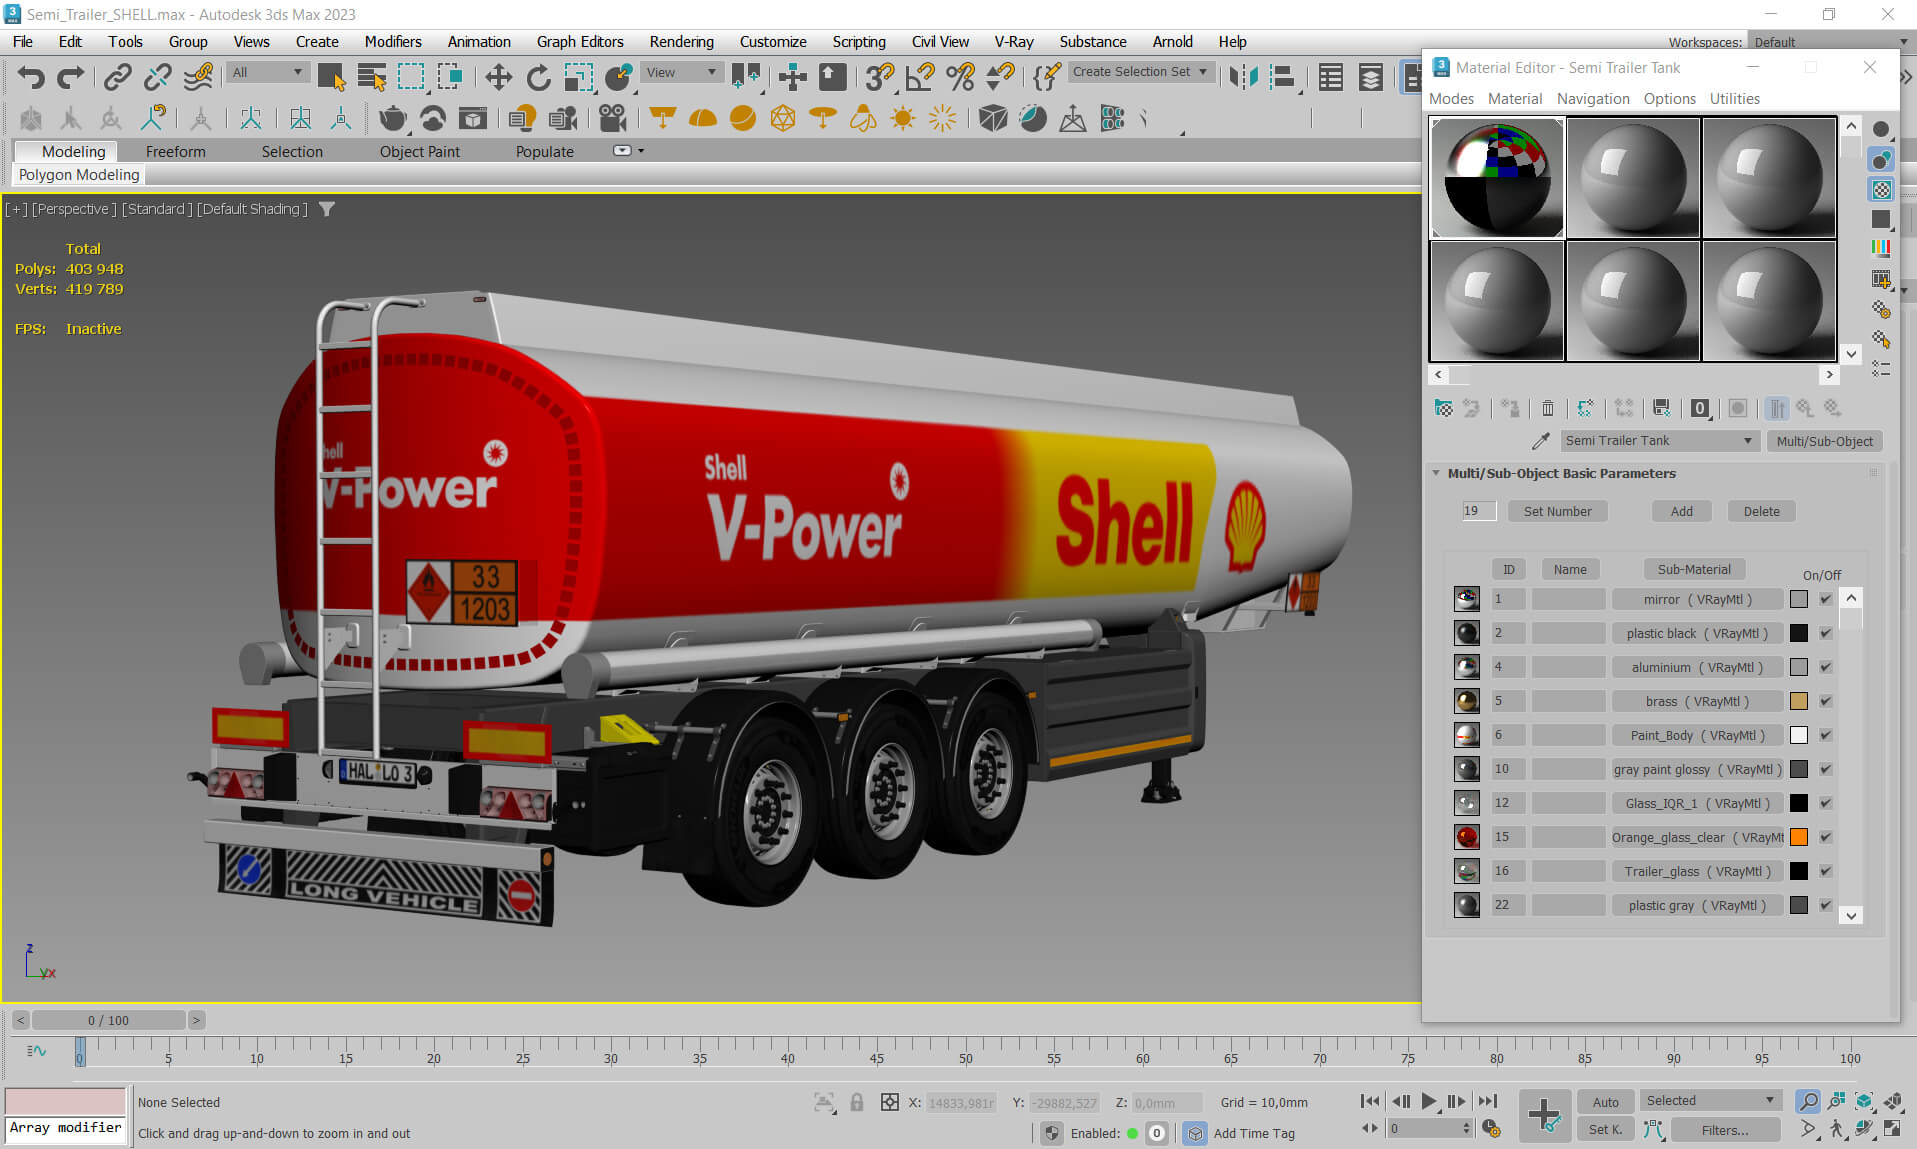Select the Select and Rotate tool

pos(538,77)
